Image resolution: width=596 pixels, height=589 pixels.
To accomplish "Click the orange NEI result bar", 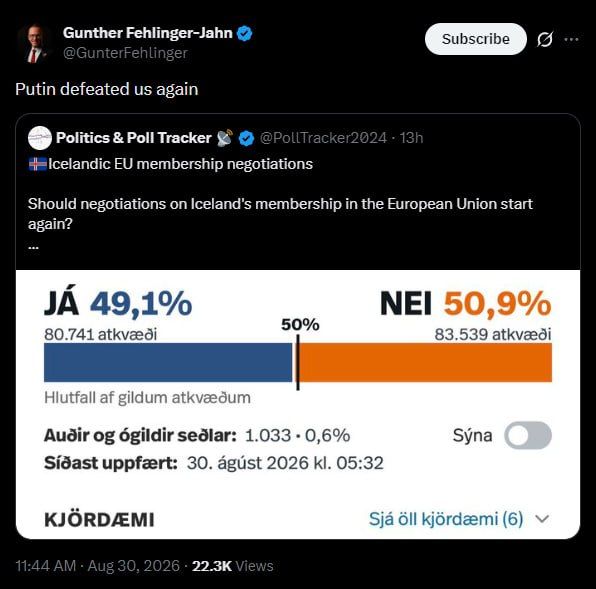I will click(426, 363).
